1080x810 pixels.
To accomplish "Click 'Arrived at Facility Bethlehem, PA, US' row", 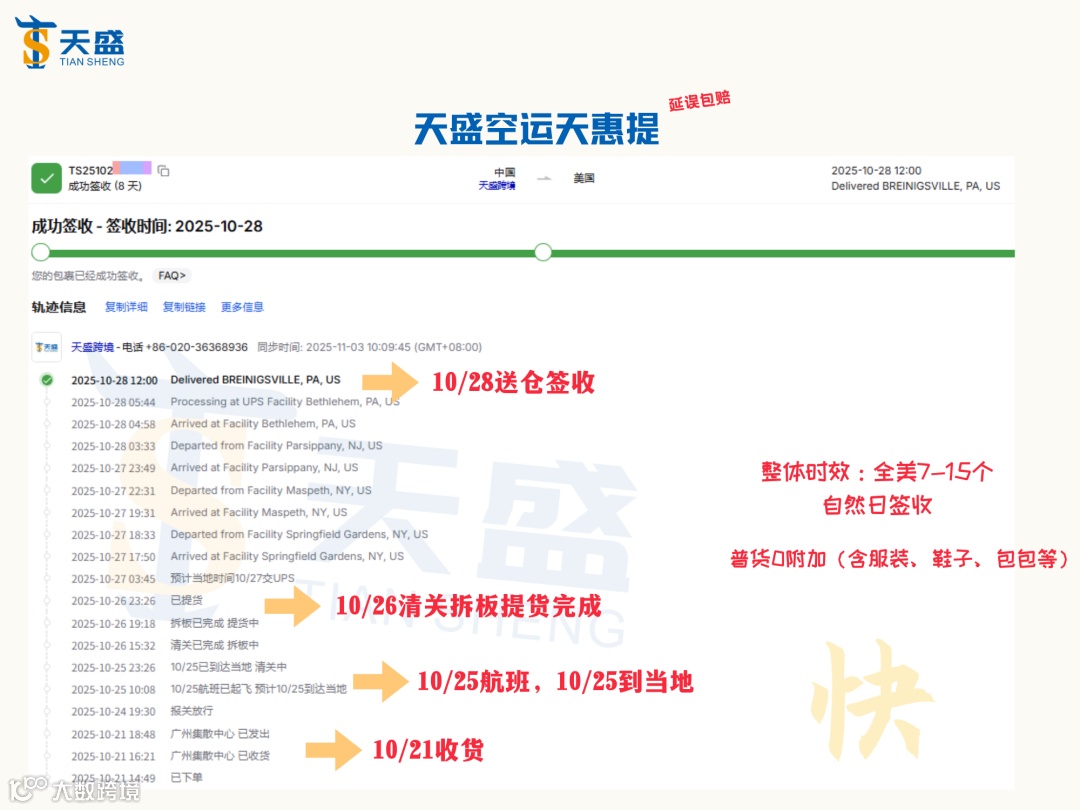I will 214,424.
